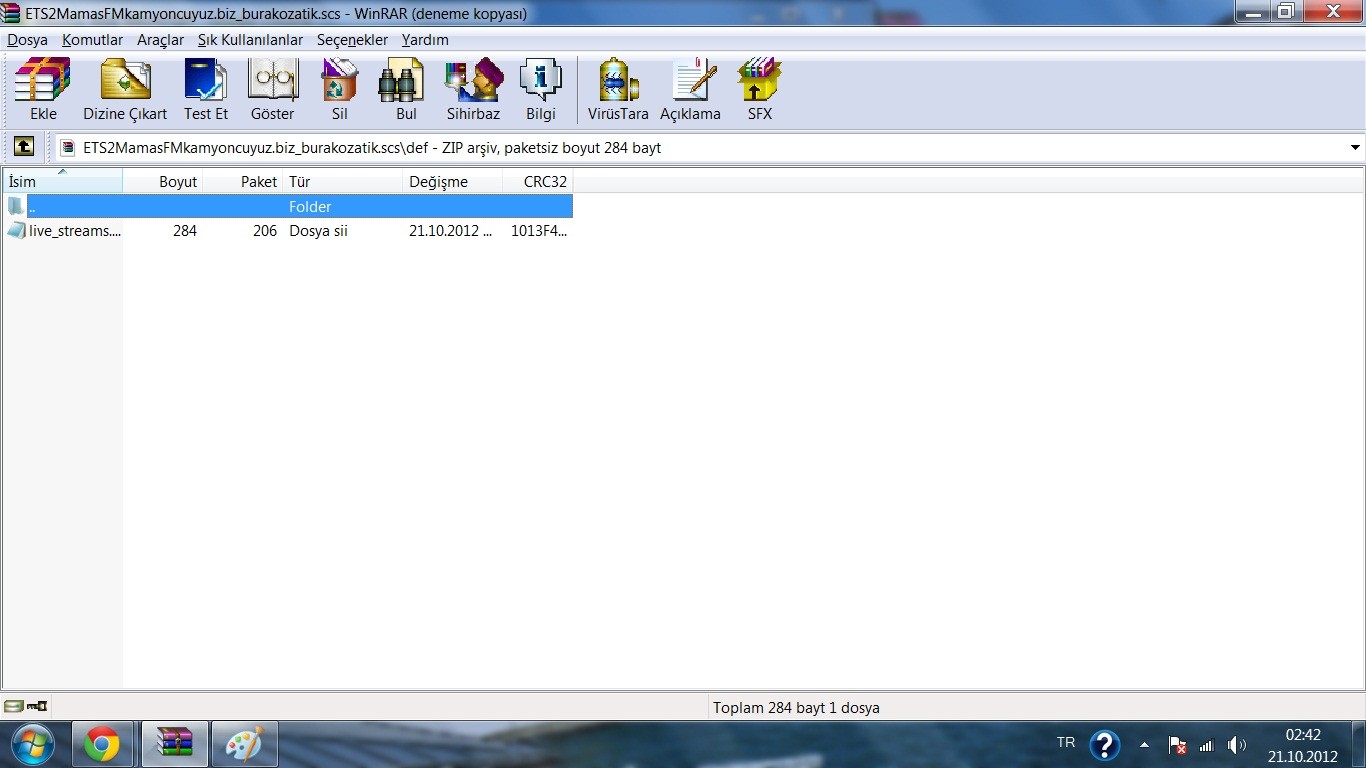This screenshot has height=768, width=1366.
Task: Click the Folder type cell
Action: 310,206
